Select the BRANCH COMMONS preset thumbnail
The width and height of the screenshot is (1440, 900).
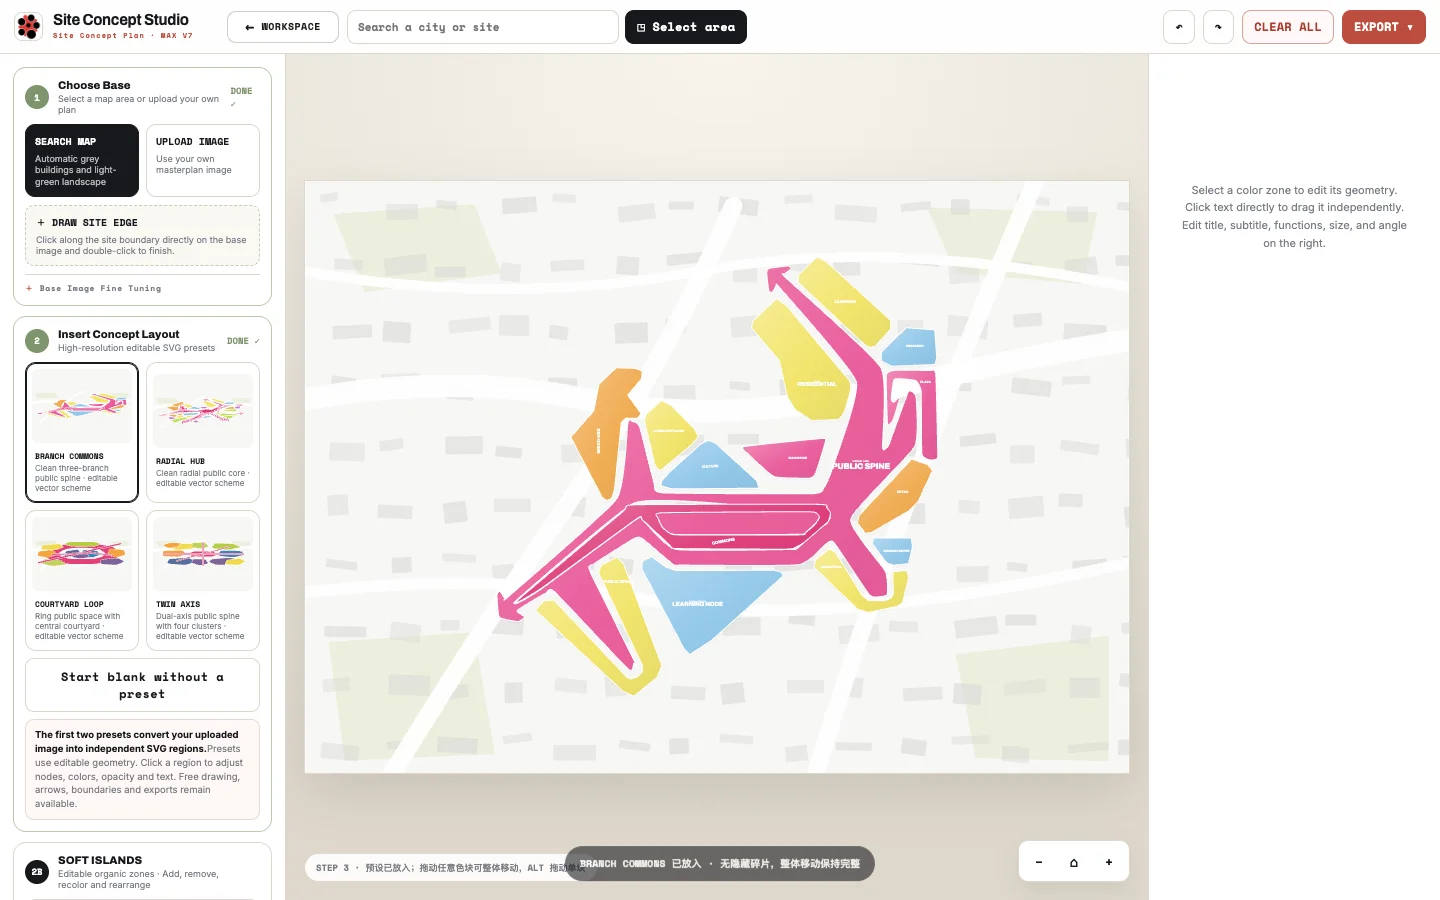pyautogui.click(x=82, y=432)
